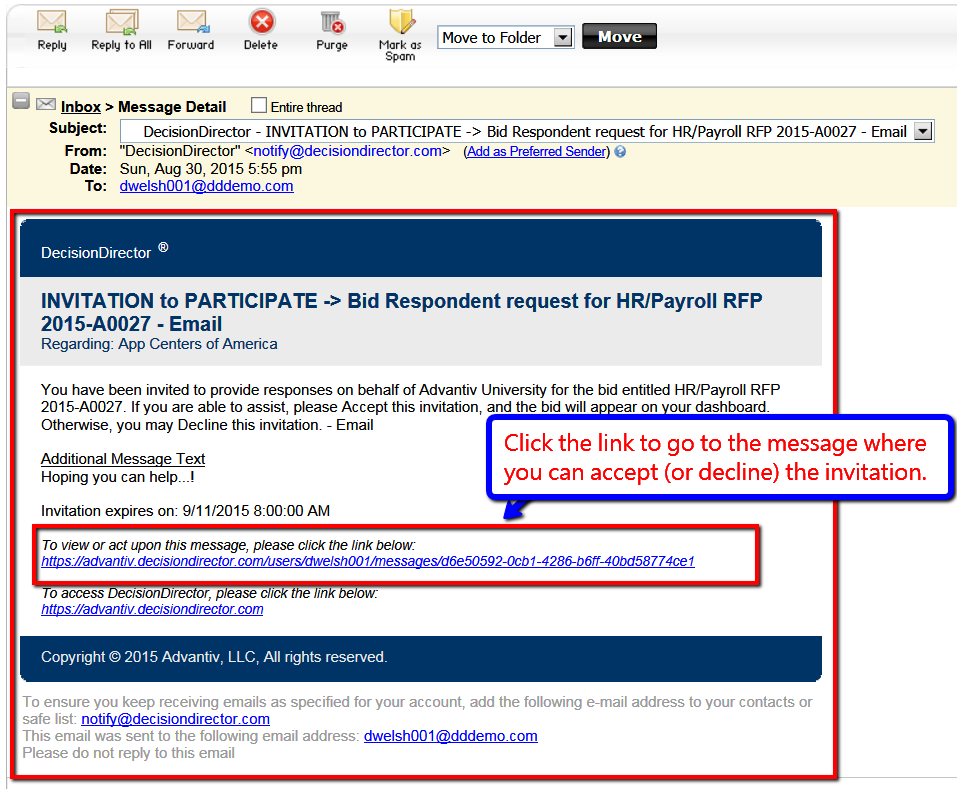Click the black Move button
The image size is (957, 789).
(619, 37)
